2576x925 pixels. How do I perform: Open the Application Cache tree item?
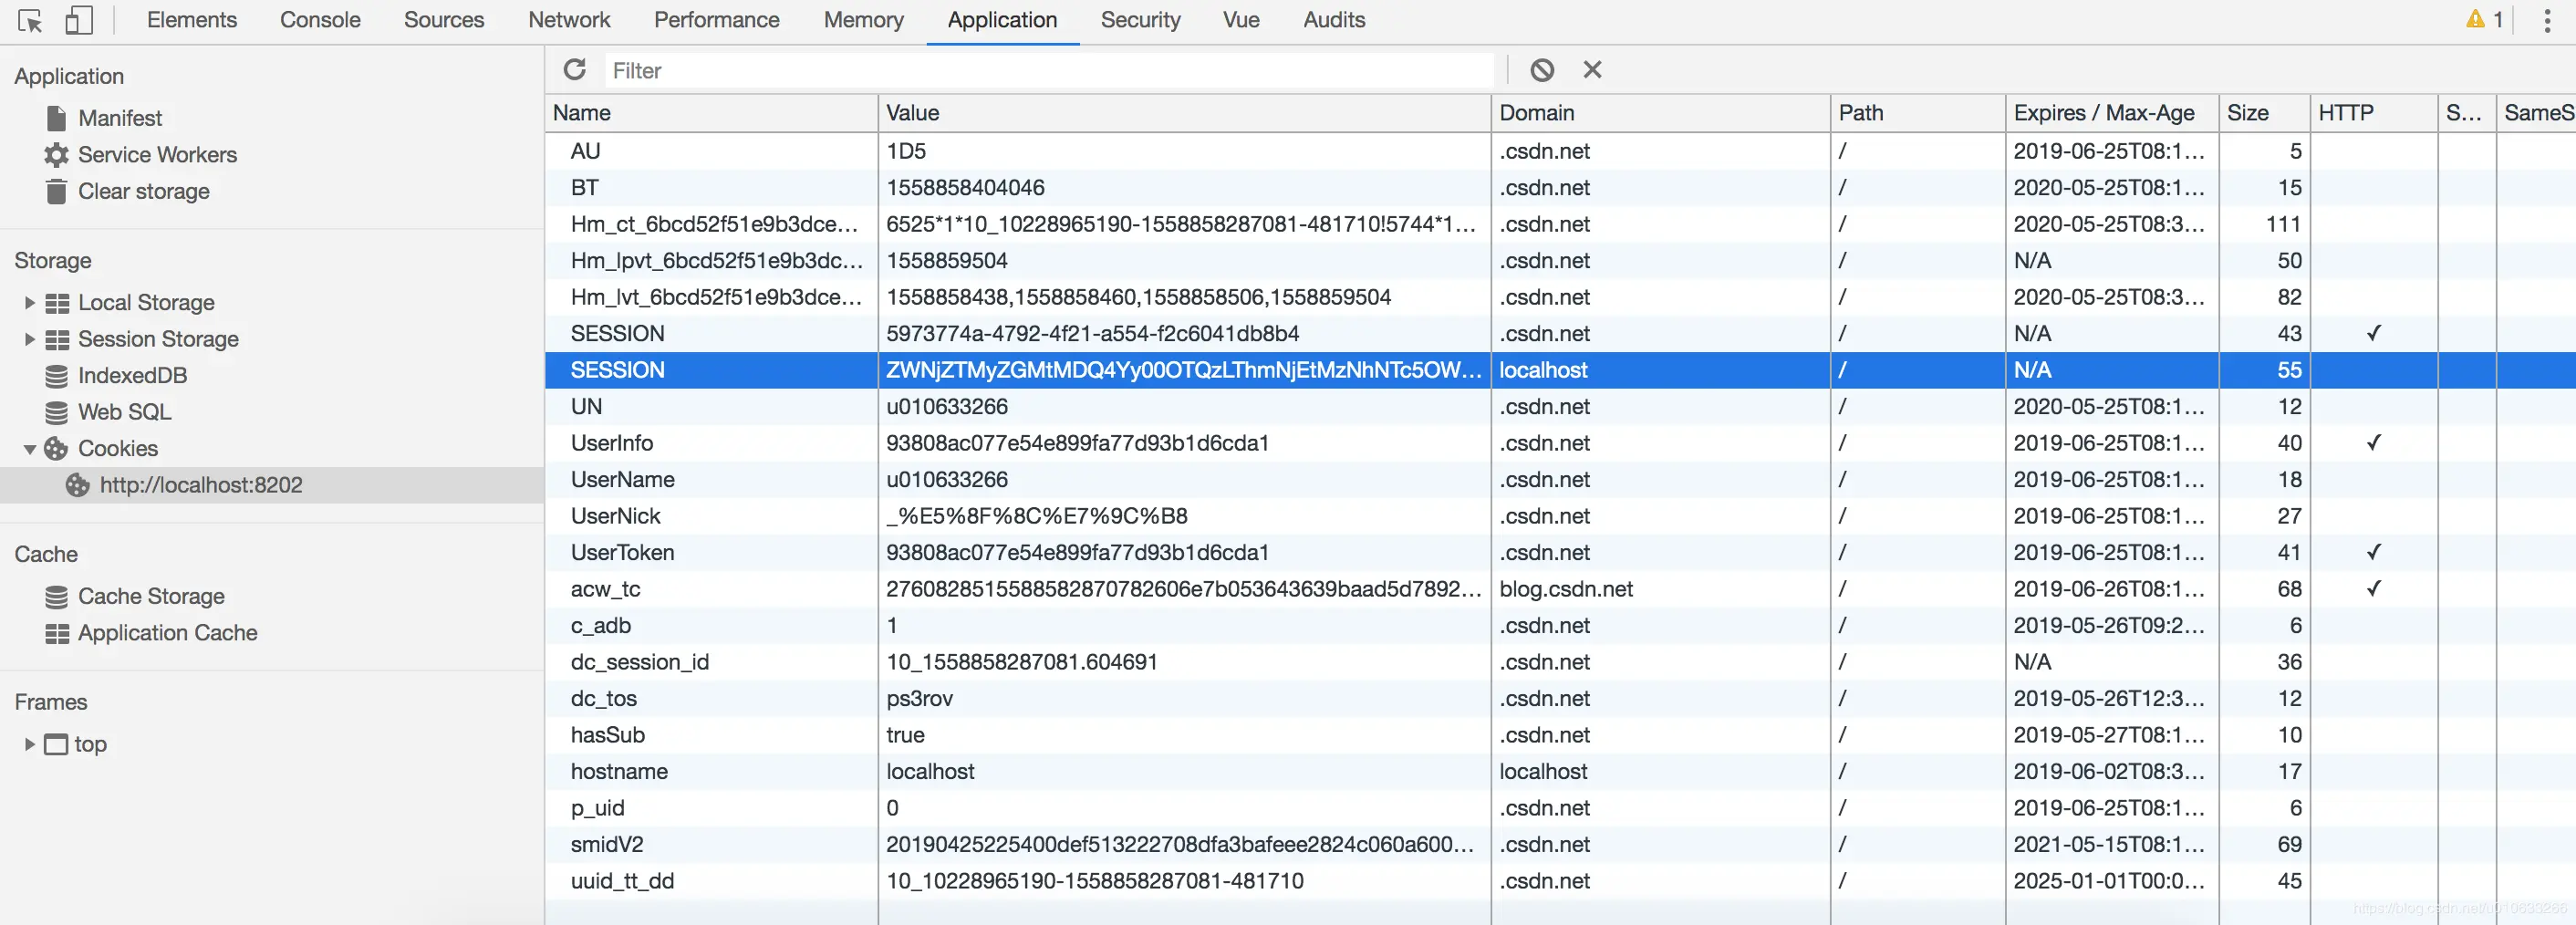[168, 633]
